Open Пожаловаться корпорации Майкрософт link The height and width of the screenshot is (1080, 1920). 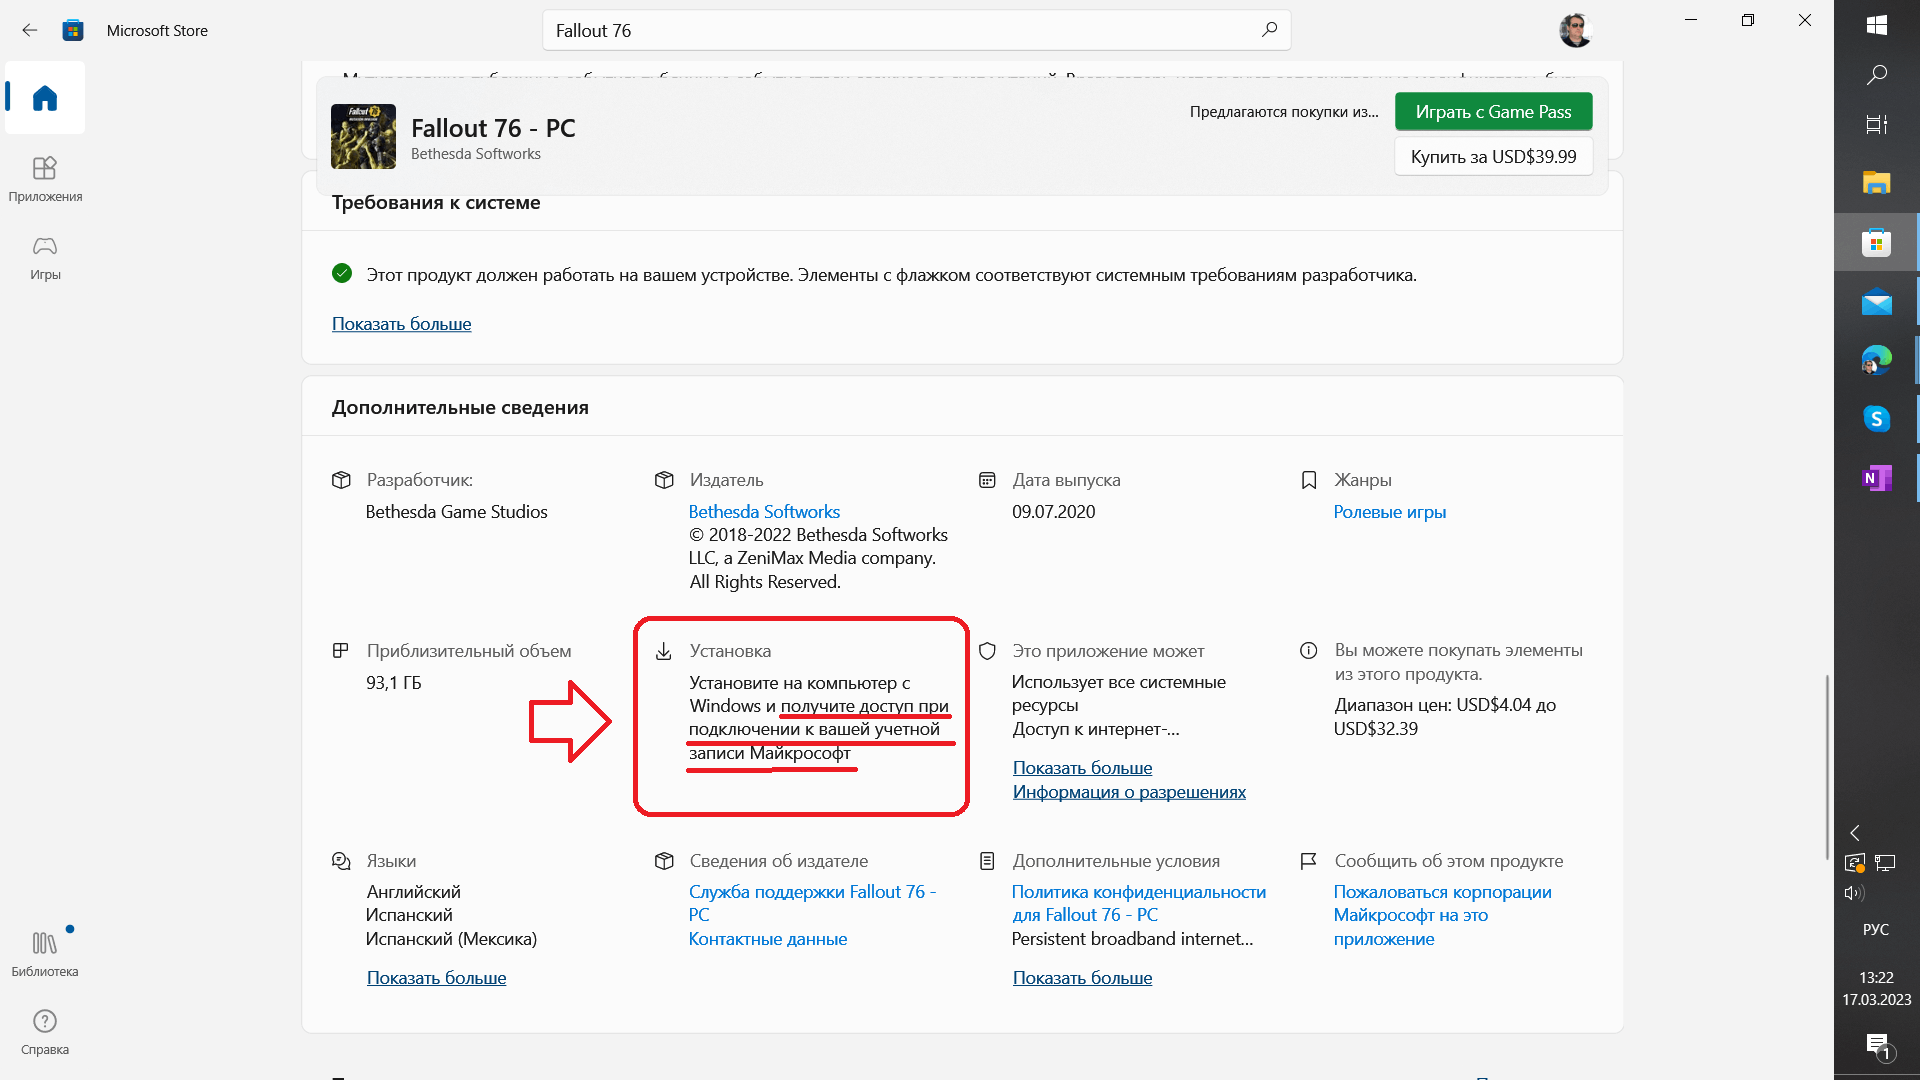coord(1442,915)
